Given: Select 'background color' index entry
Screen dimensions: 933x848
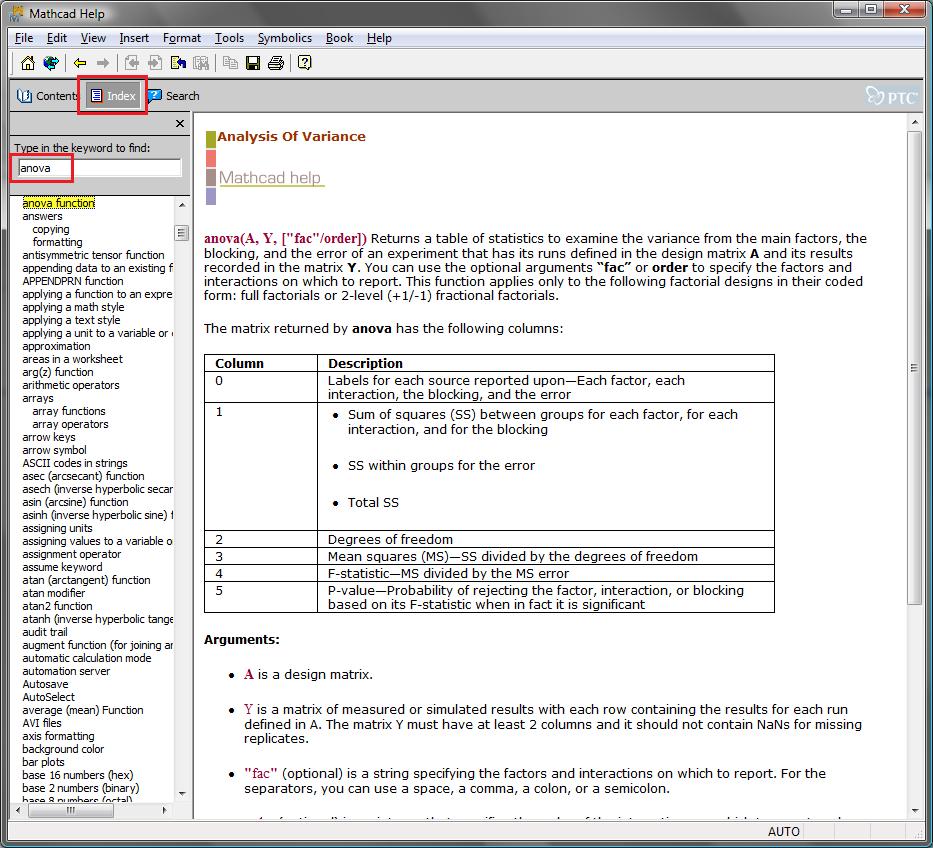Looking at the screenshot, I should [x=63, y=749].
